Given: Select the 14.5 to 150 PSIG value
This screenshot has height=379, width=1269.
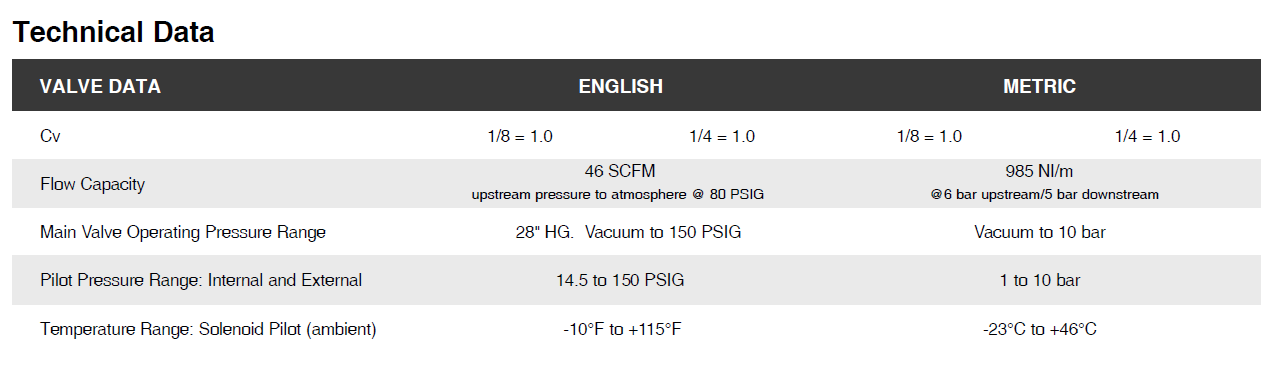Looking at the screenshot, I should click(x=620, y=280).
